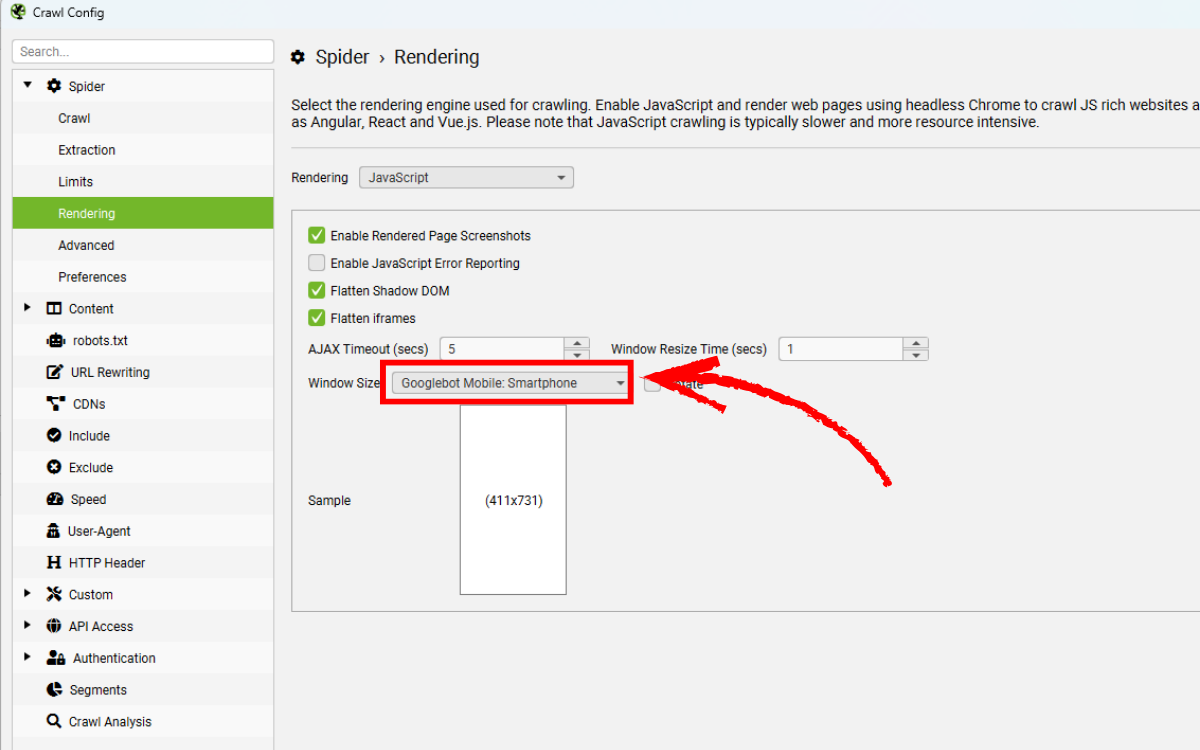The image size is (1200, 750).
Task: Click the URL Rewriting pencil icon
Action: [55, 372]
